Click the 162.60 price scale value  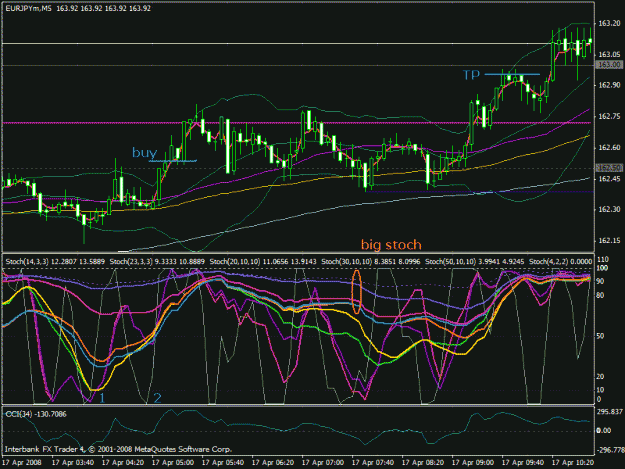click(x=609, y=147)
